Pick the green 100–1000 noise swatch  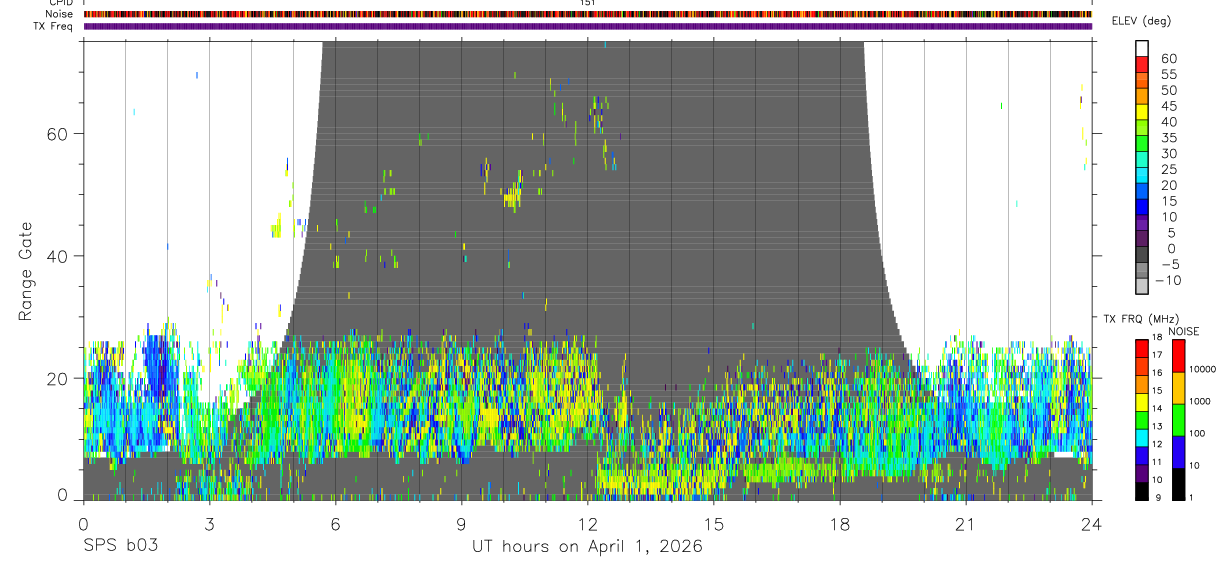click(x=1179, y=420)
